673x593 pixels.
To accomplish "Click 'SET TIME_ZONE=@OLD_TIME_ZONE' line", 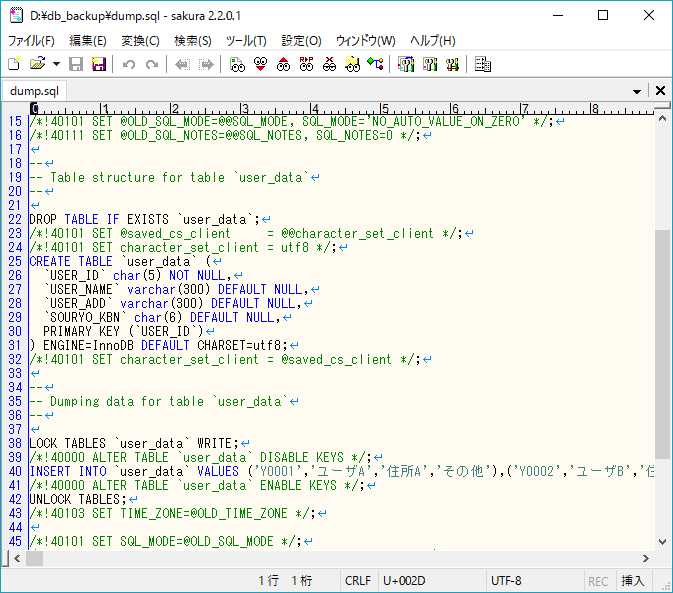I will 178,513.
